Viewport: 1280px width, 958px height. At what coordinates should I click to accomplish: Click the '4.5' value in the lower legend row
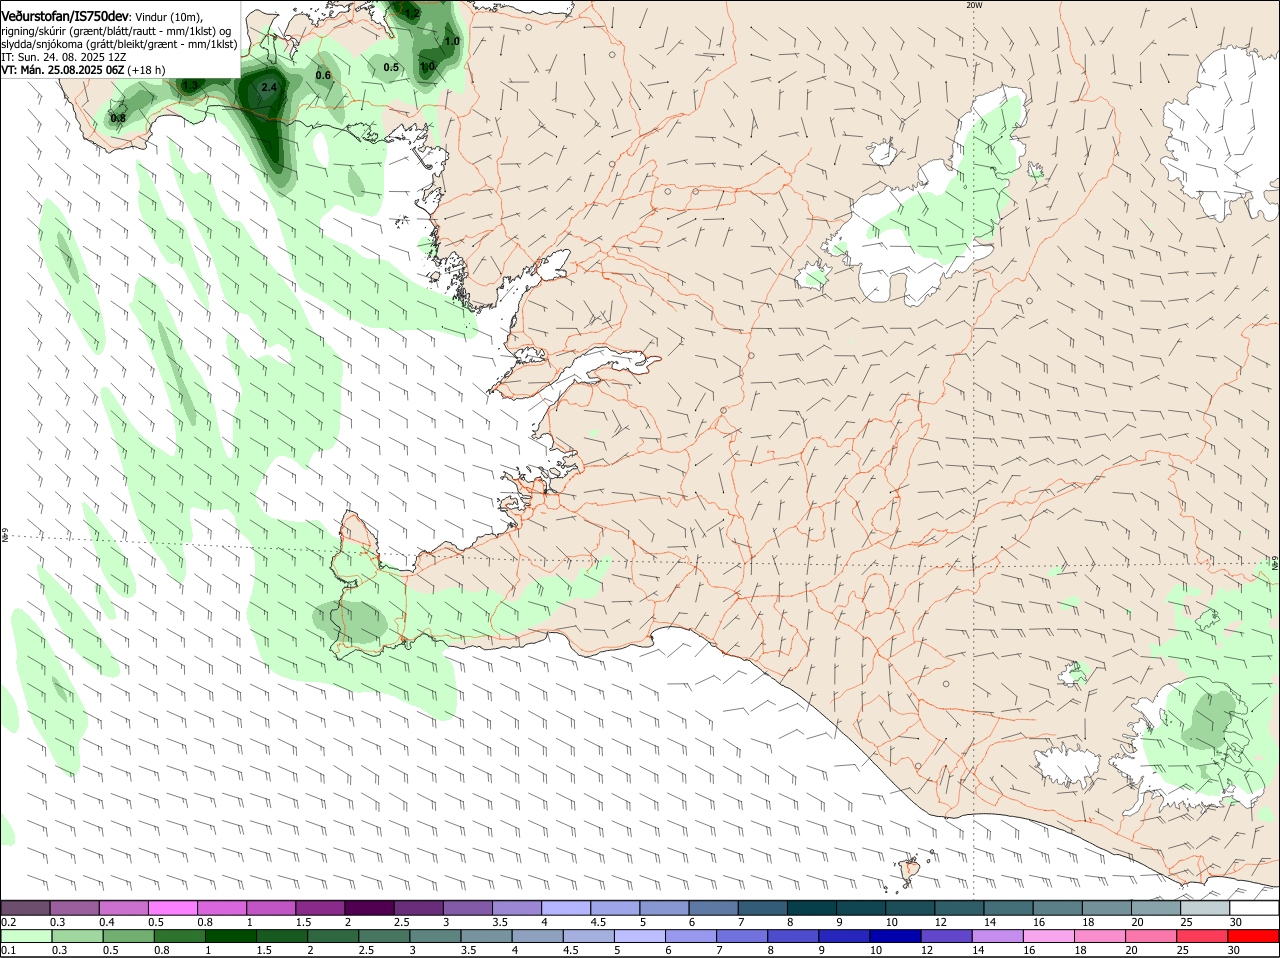point(570,950)
